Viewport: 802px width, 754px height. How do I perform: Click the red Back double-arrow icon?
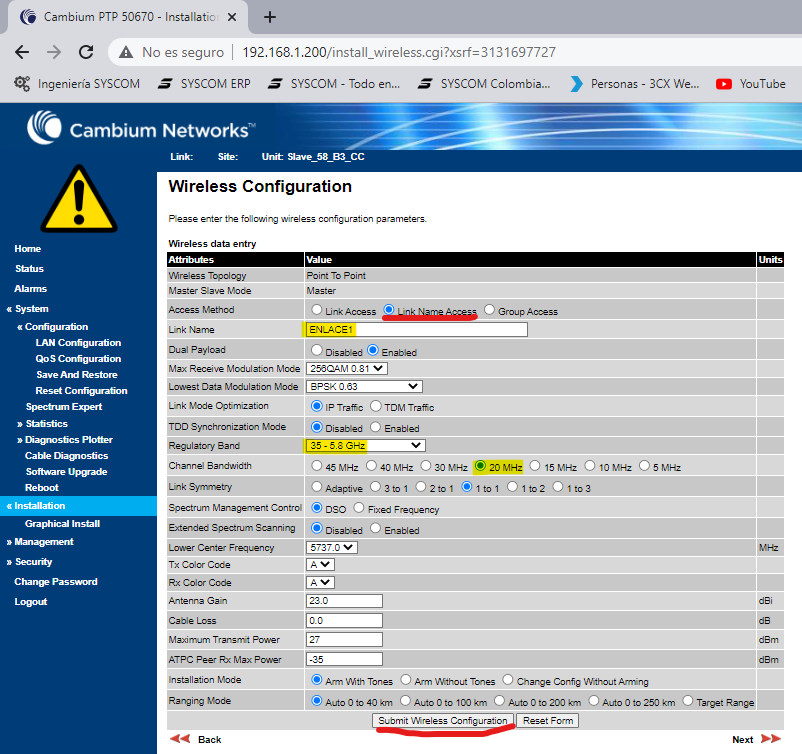click(x=180, y=739)
